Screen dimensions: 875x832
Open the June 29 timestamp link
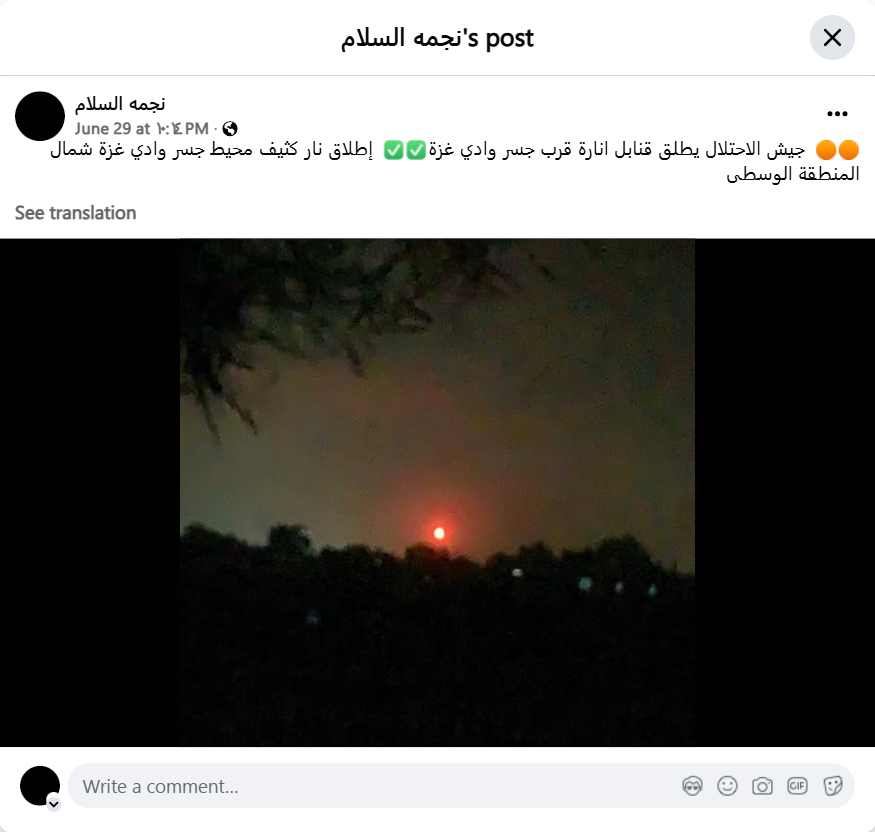coord(142,129)
